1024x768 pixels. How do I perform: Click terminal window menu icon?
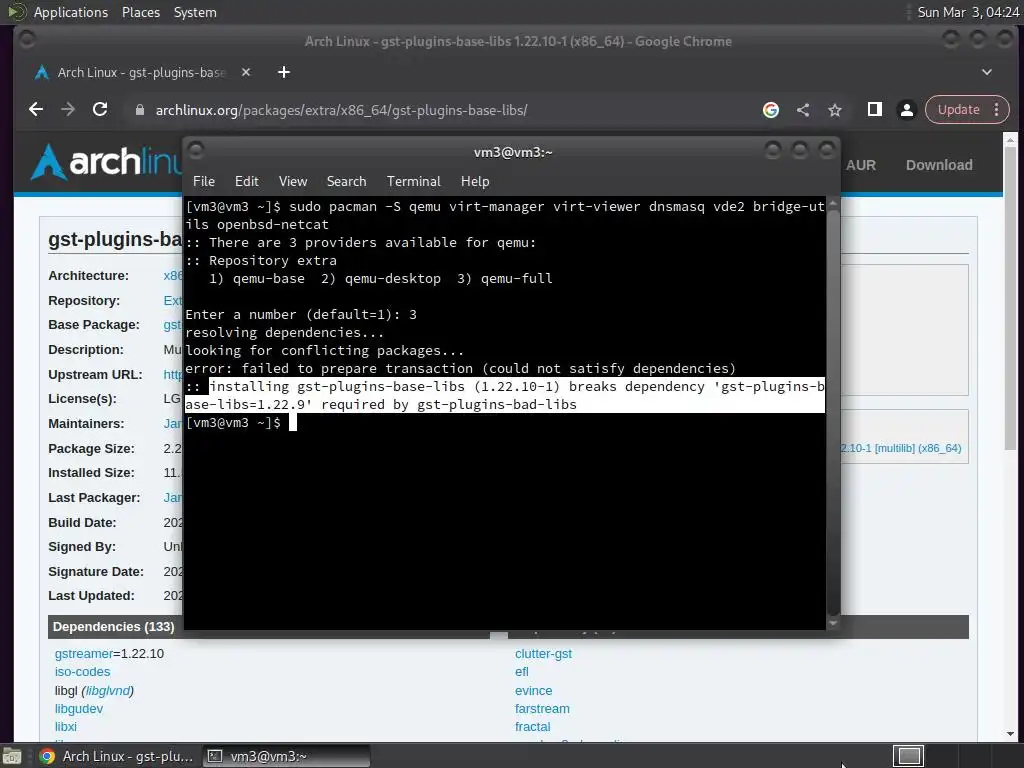196,151
